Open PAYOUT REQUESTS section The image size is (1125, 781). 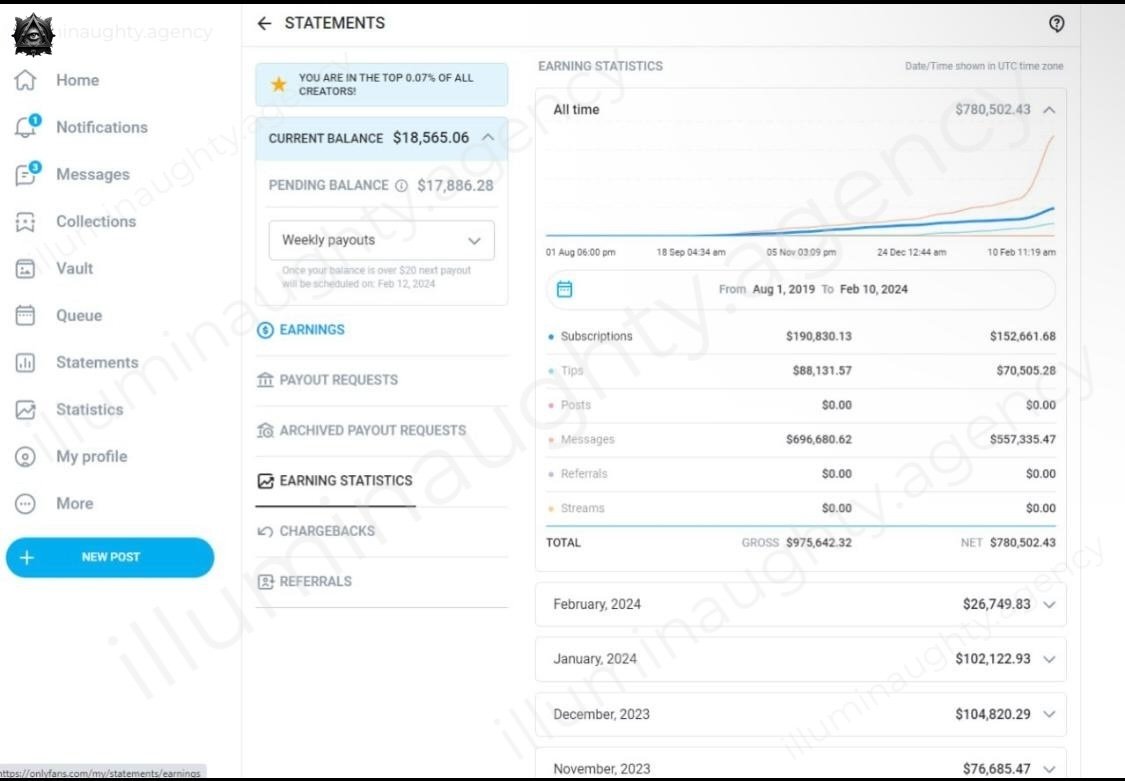coord(339,380)
